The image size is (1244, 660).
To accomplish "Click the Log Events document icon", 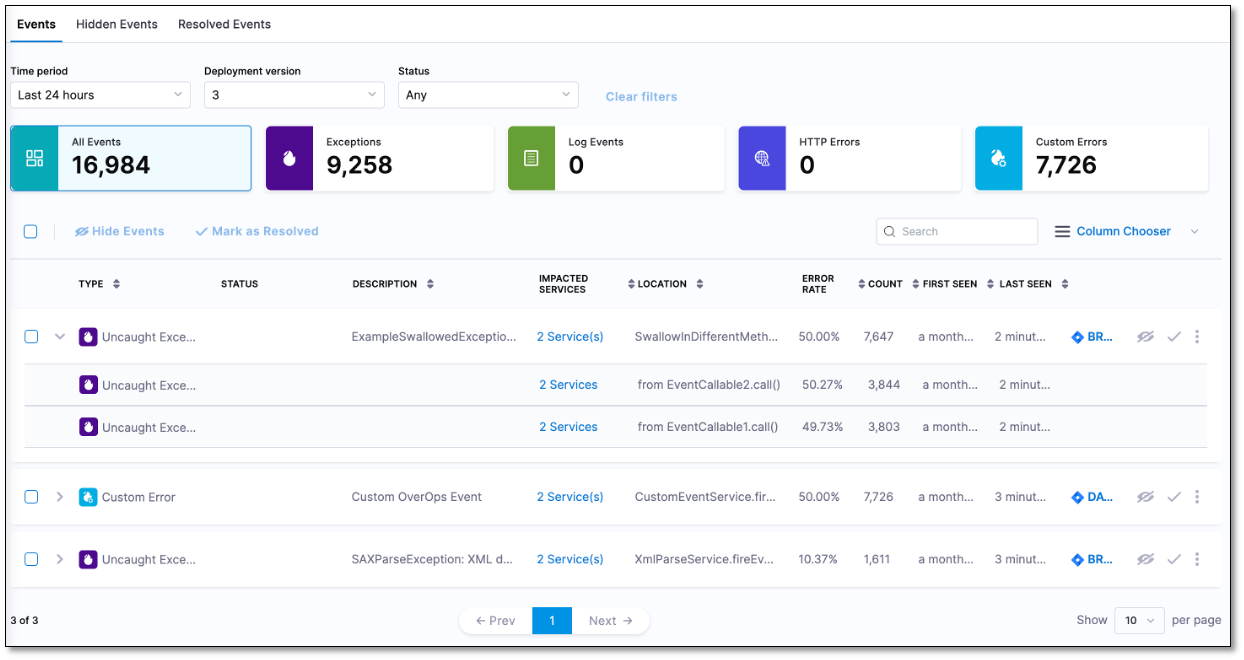I will coord(531,158).
